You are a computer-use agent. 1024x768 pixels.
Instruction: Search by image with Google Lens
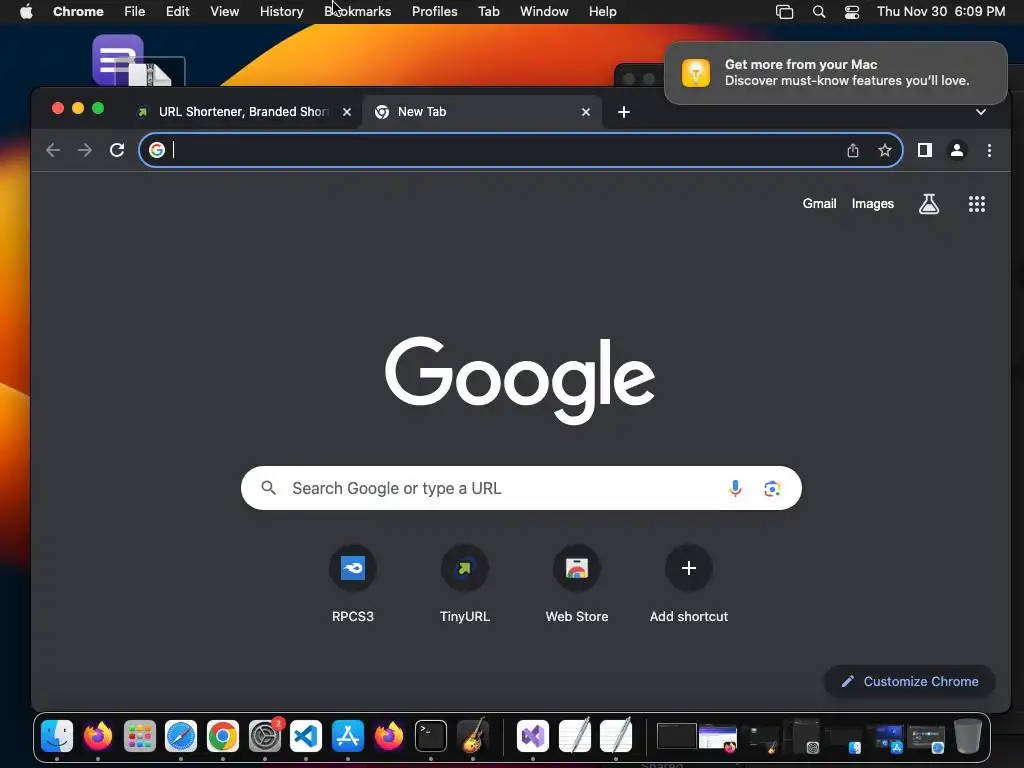(x=772, y=488)
